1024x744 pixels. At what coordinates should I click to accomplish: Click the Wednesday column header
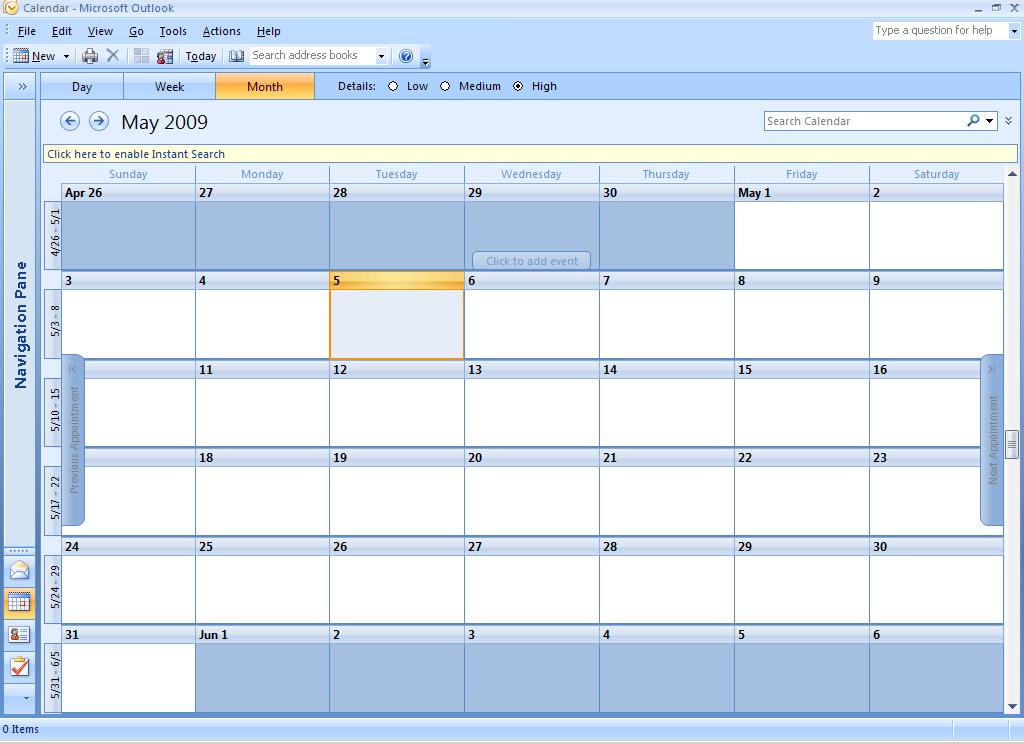click(x=531, y=174)
